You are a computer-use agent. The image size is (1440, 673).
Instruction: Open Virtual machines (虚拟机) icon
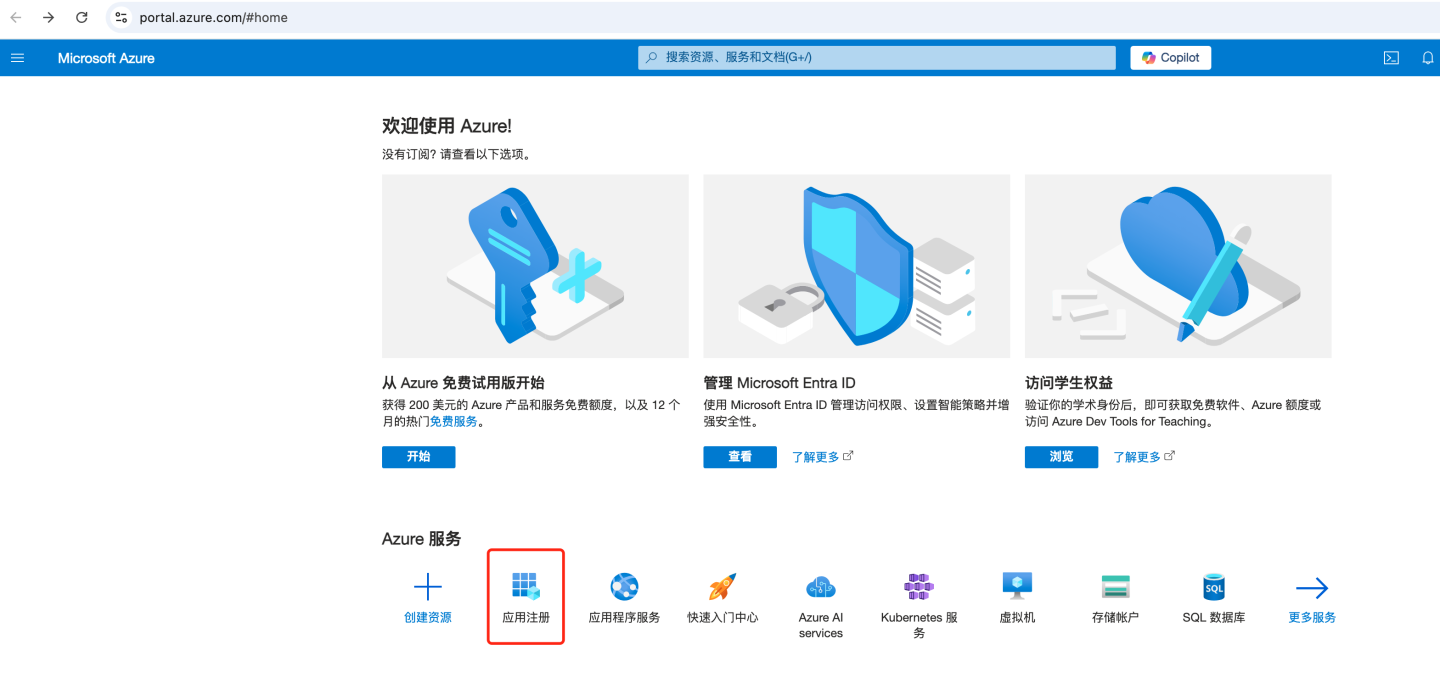[x=1017, y=586]
